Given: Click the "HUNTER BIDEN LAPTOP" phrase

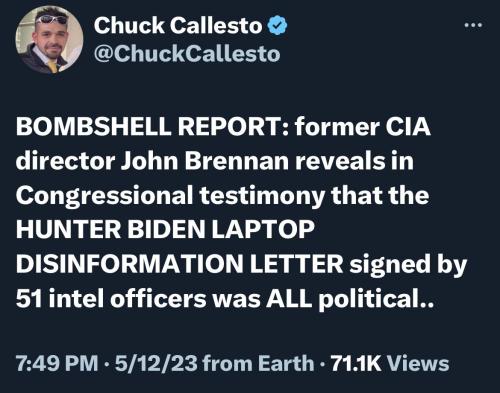Looking at the screenshot, I should click(x=165, y=230).
